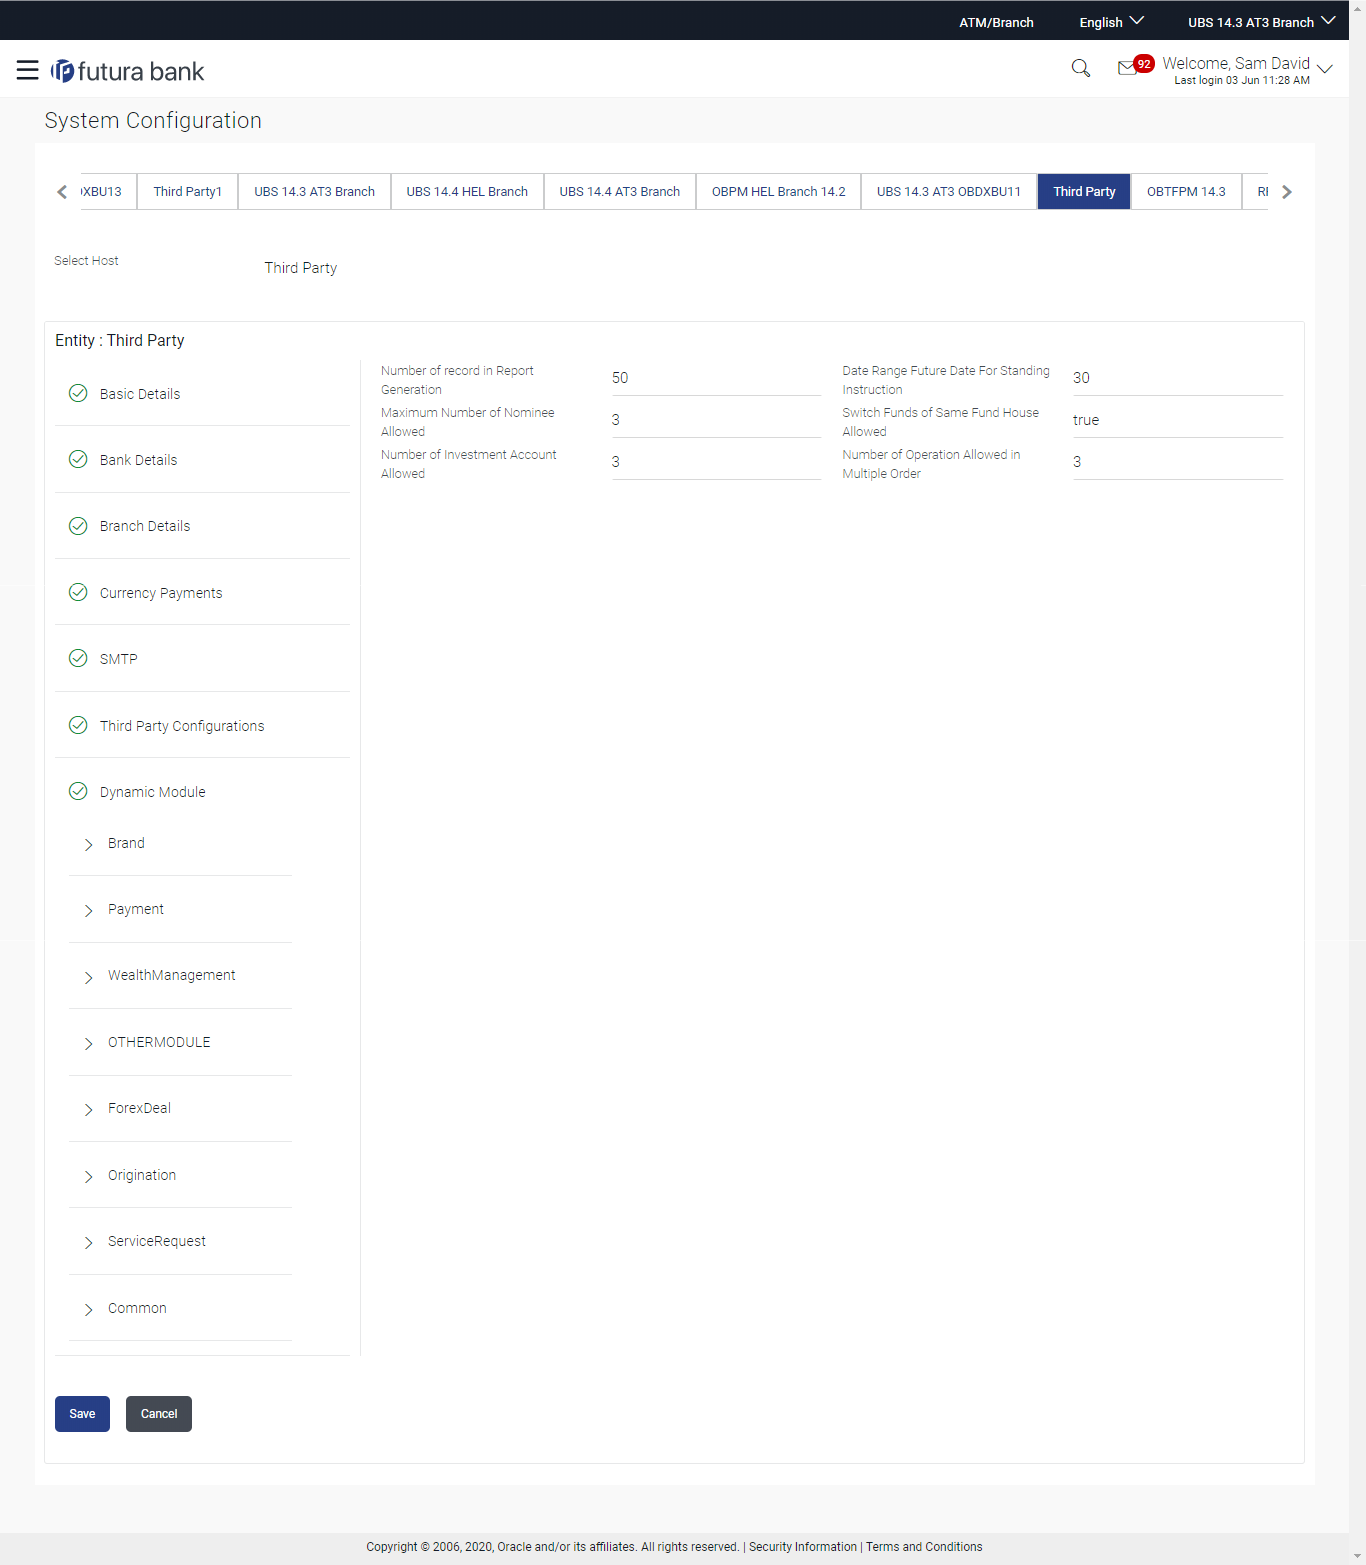Screen dimensions: 1366x1565
Task: Open the mail inbox with 92 notifications
Action: pyautogui.click(x=1135, y=66)
